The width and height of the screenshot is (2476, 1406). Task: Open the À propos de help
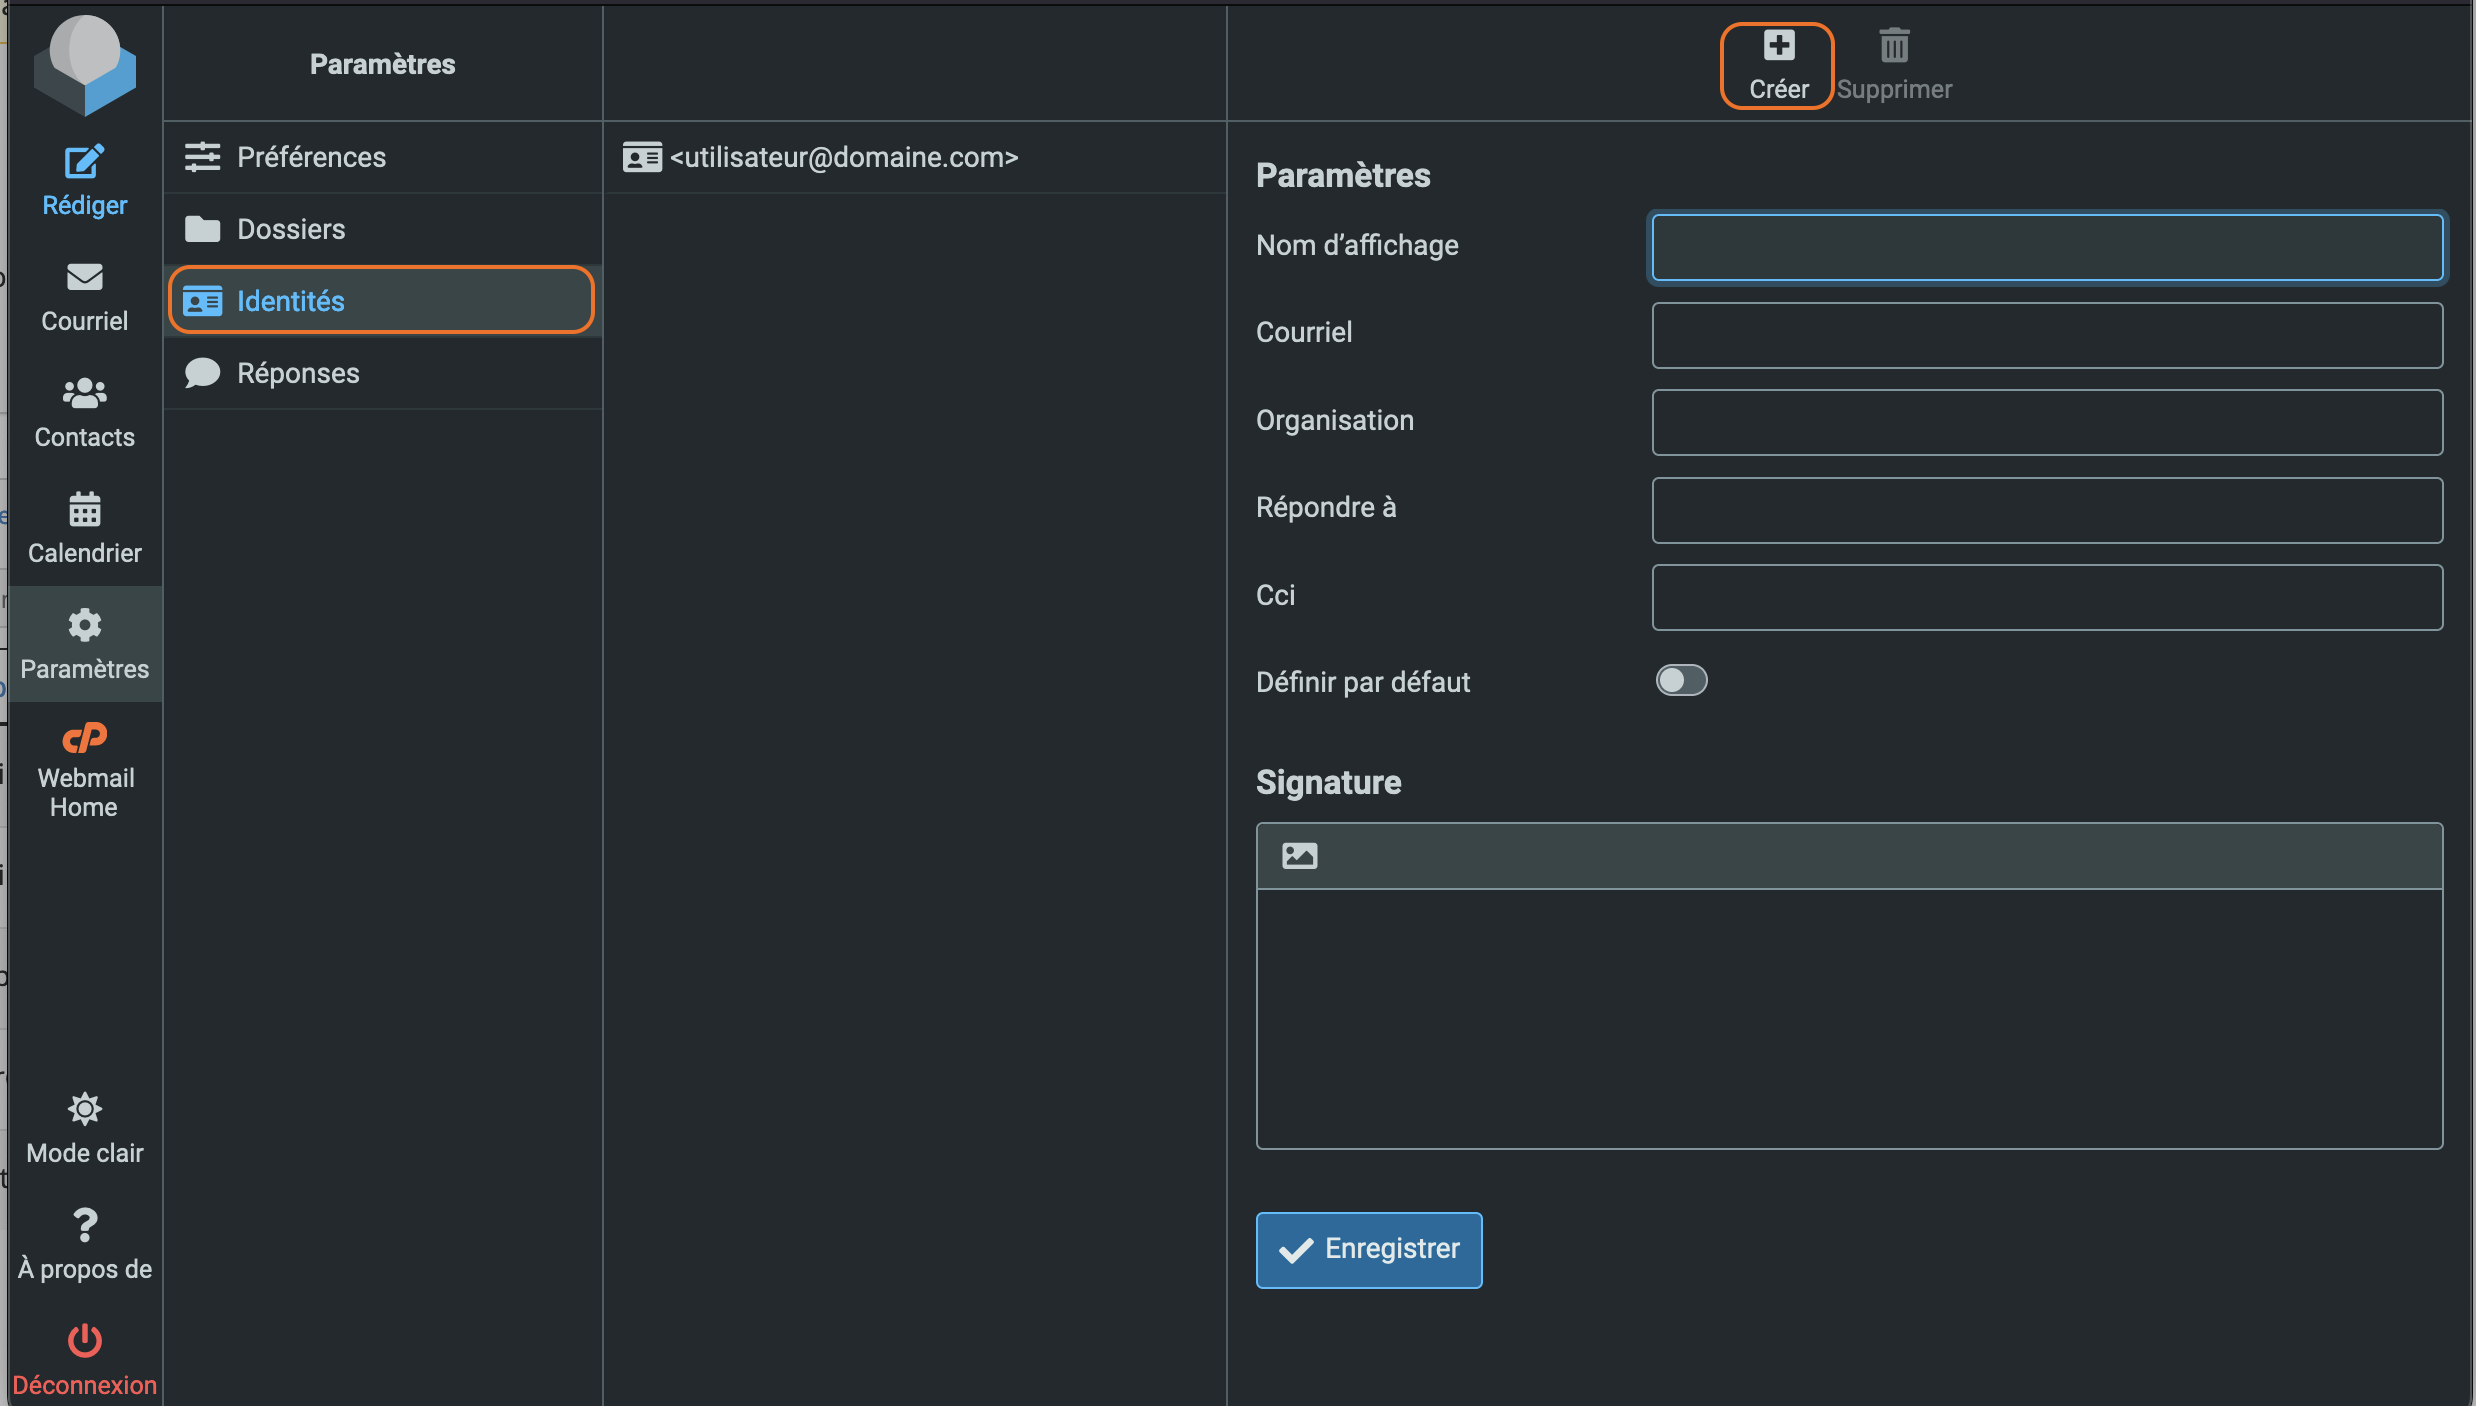[85, 1245]
